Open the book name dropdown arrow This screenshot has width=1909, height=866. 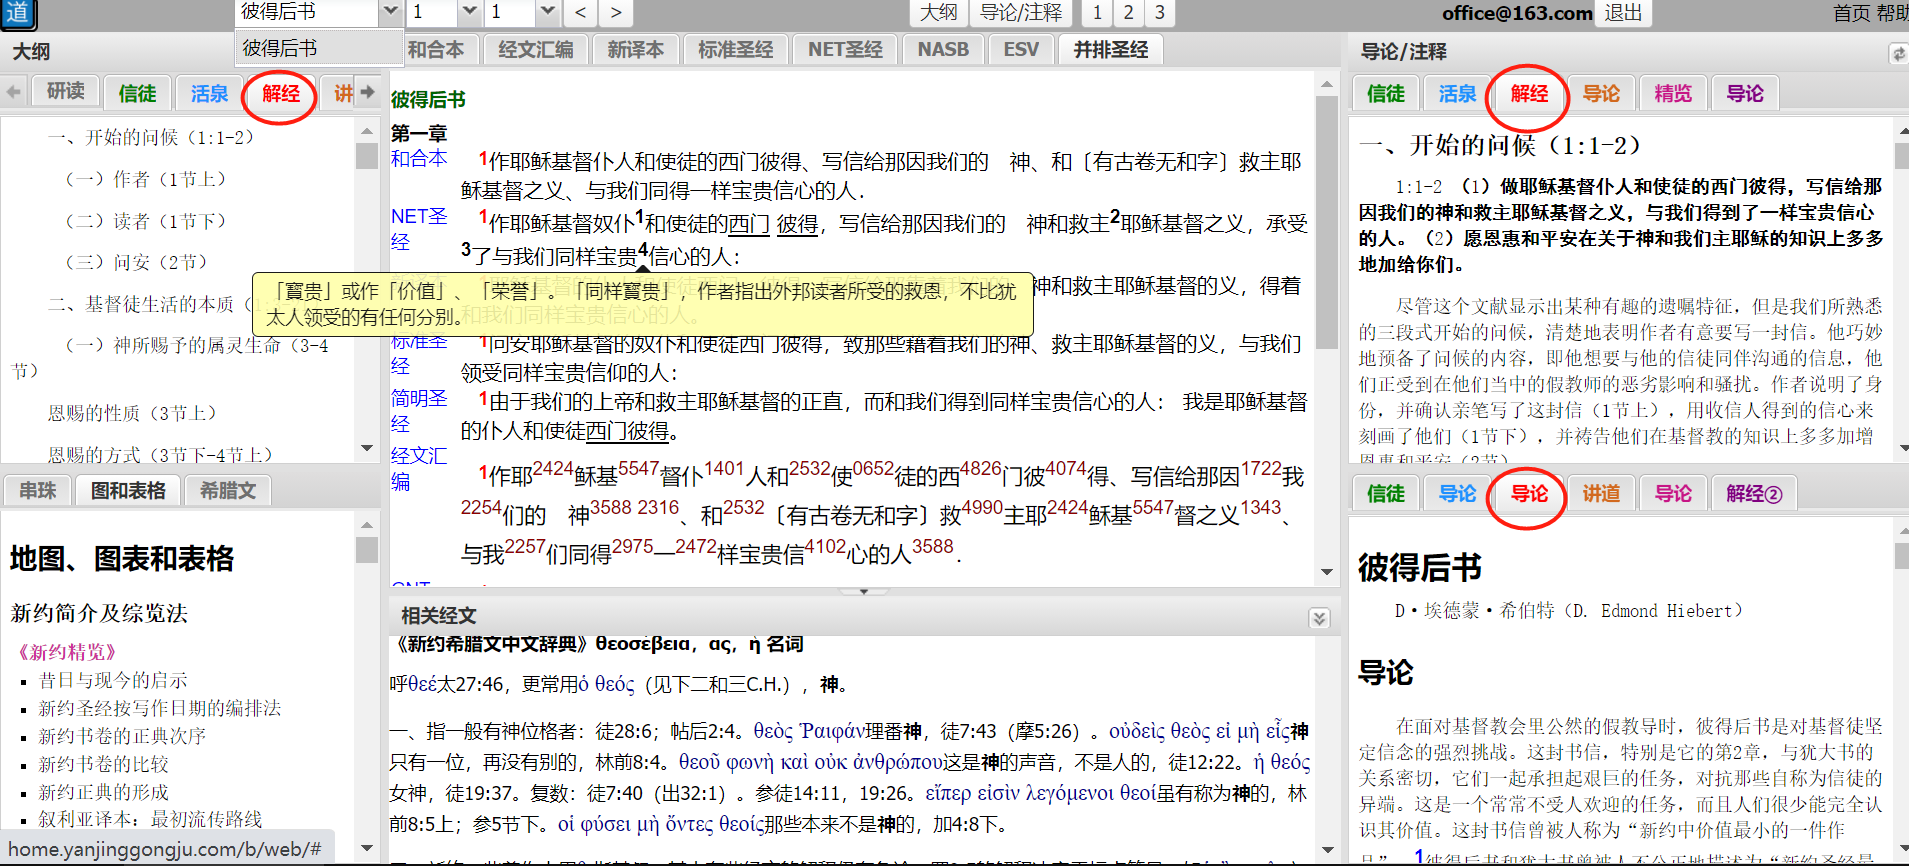(390, 12)
